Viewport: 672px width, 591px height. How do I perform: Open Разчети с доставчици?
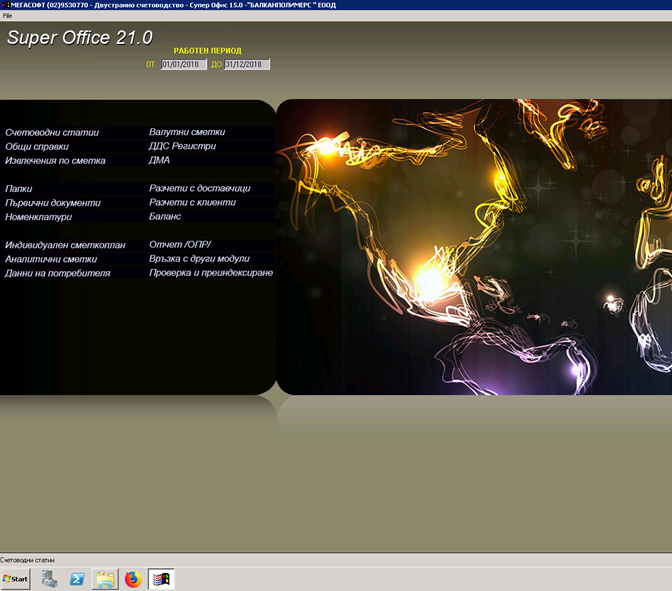click(x=199, y=188)
